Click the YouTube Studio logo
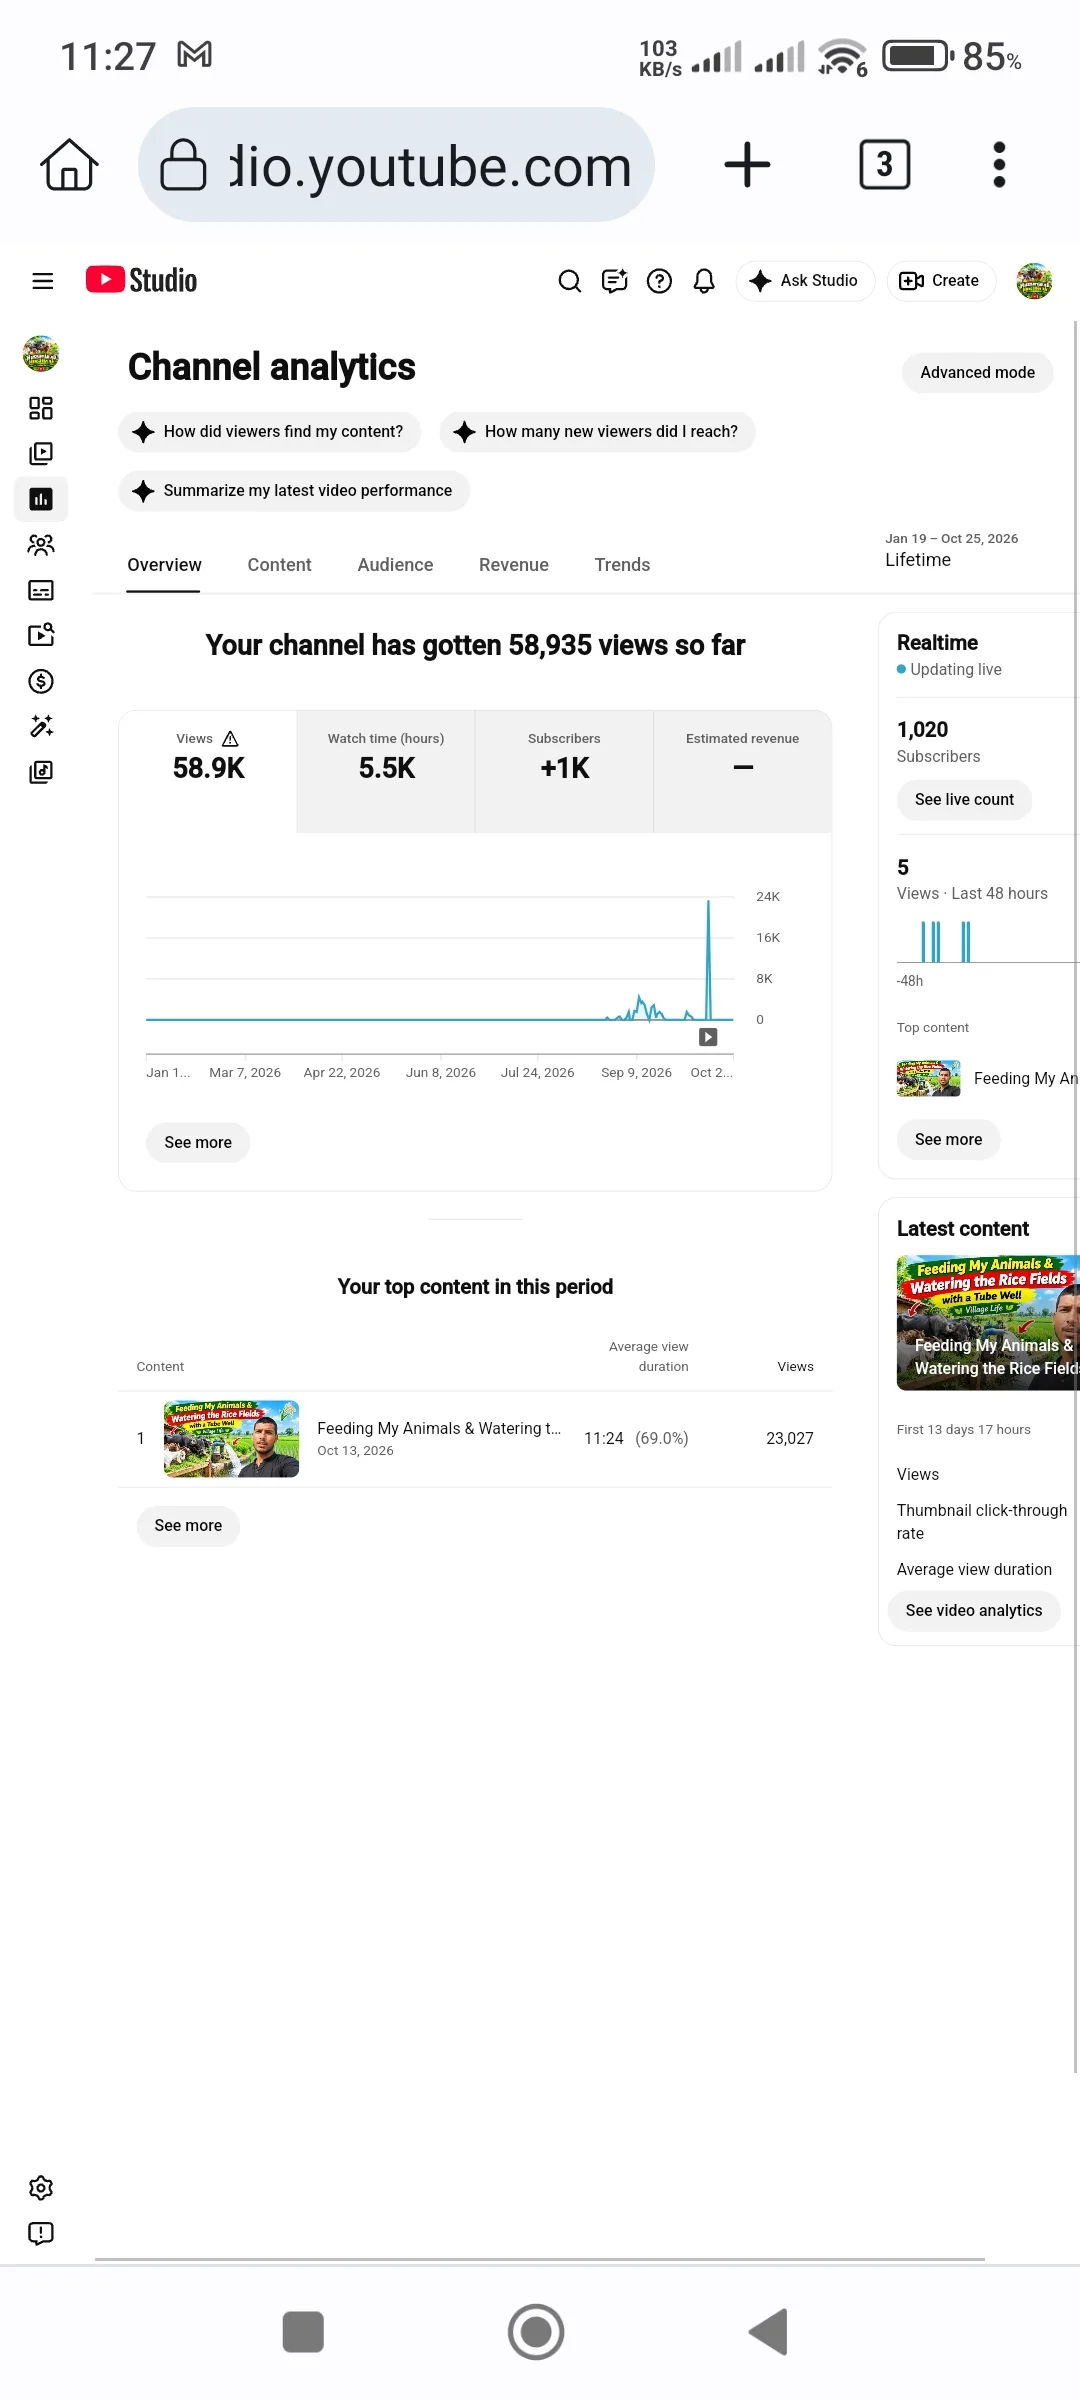This screenshot has height=2400, width=1080. pyautogui.click(x=141, y=280)
